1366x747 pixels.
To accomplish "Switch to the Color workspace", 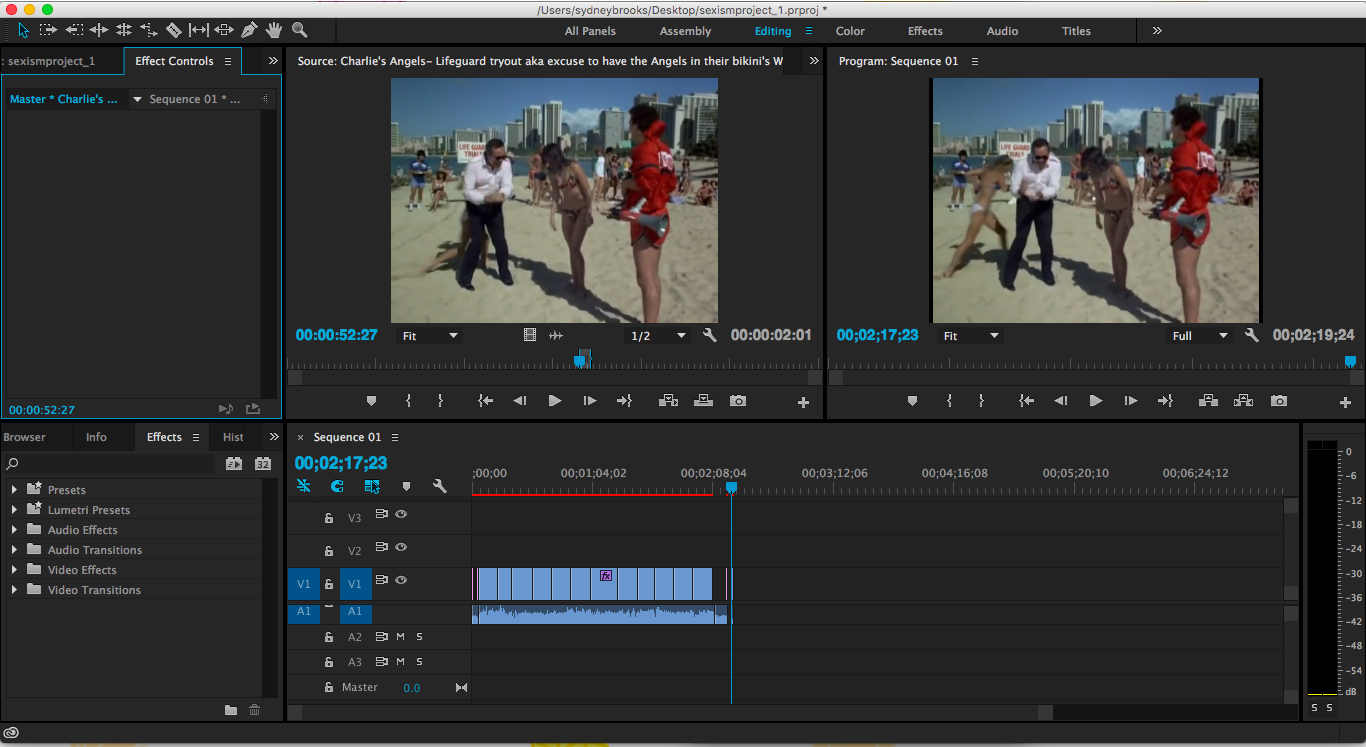I will [x=850, y=31].
